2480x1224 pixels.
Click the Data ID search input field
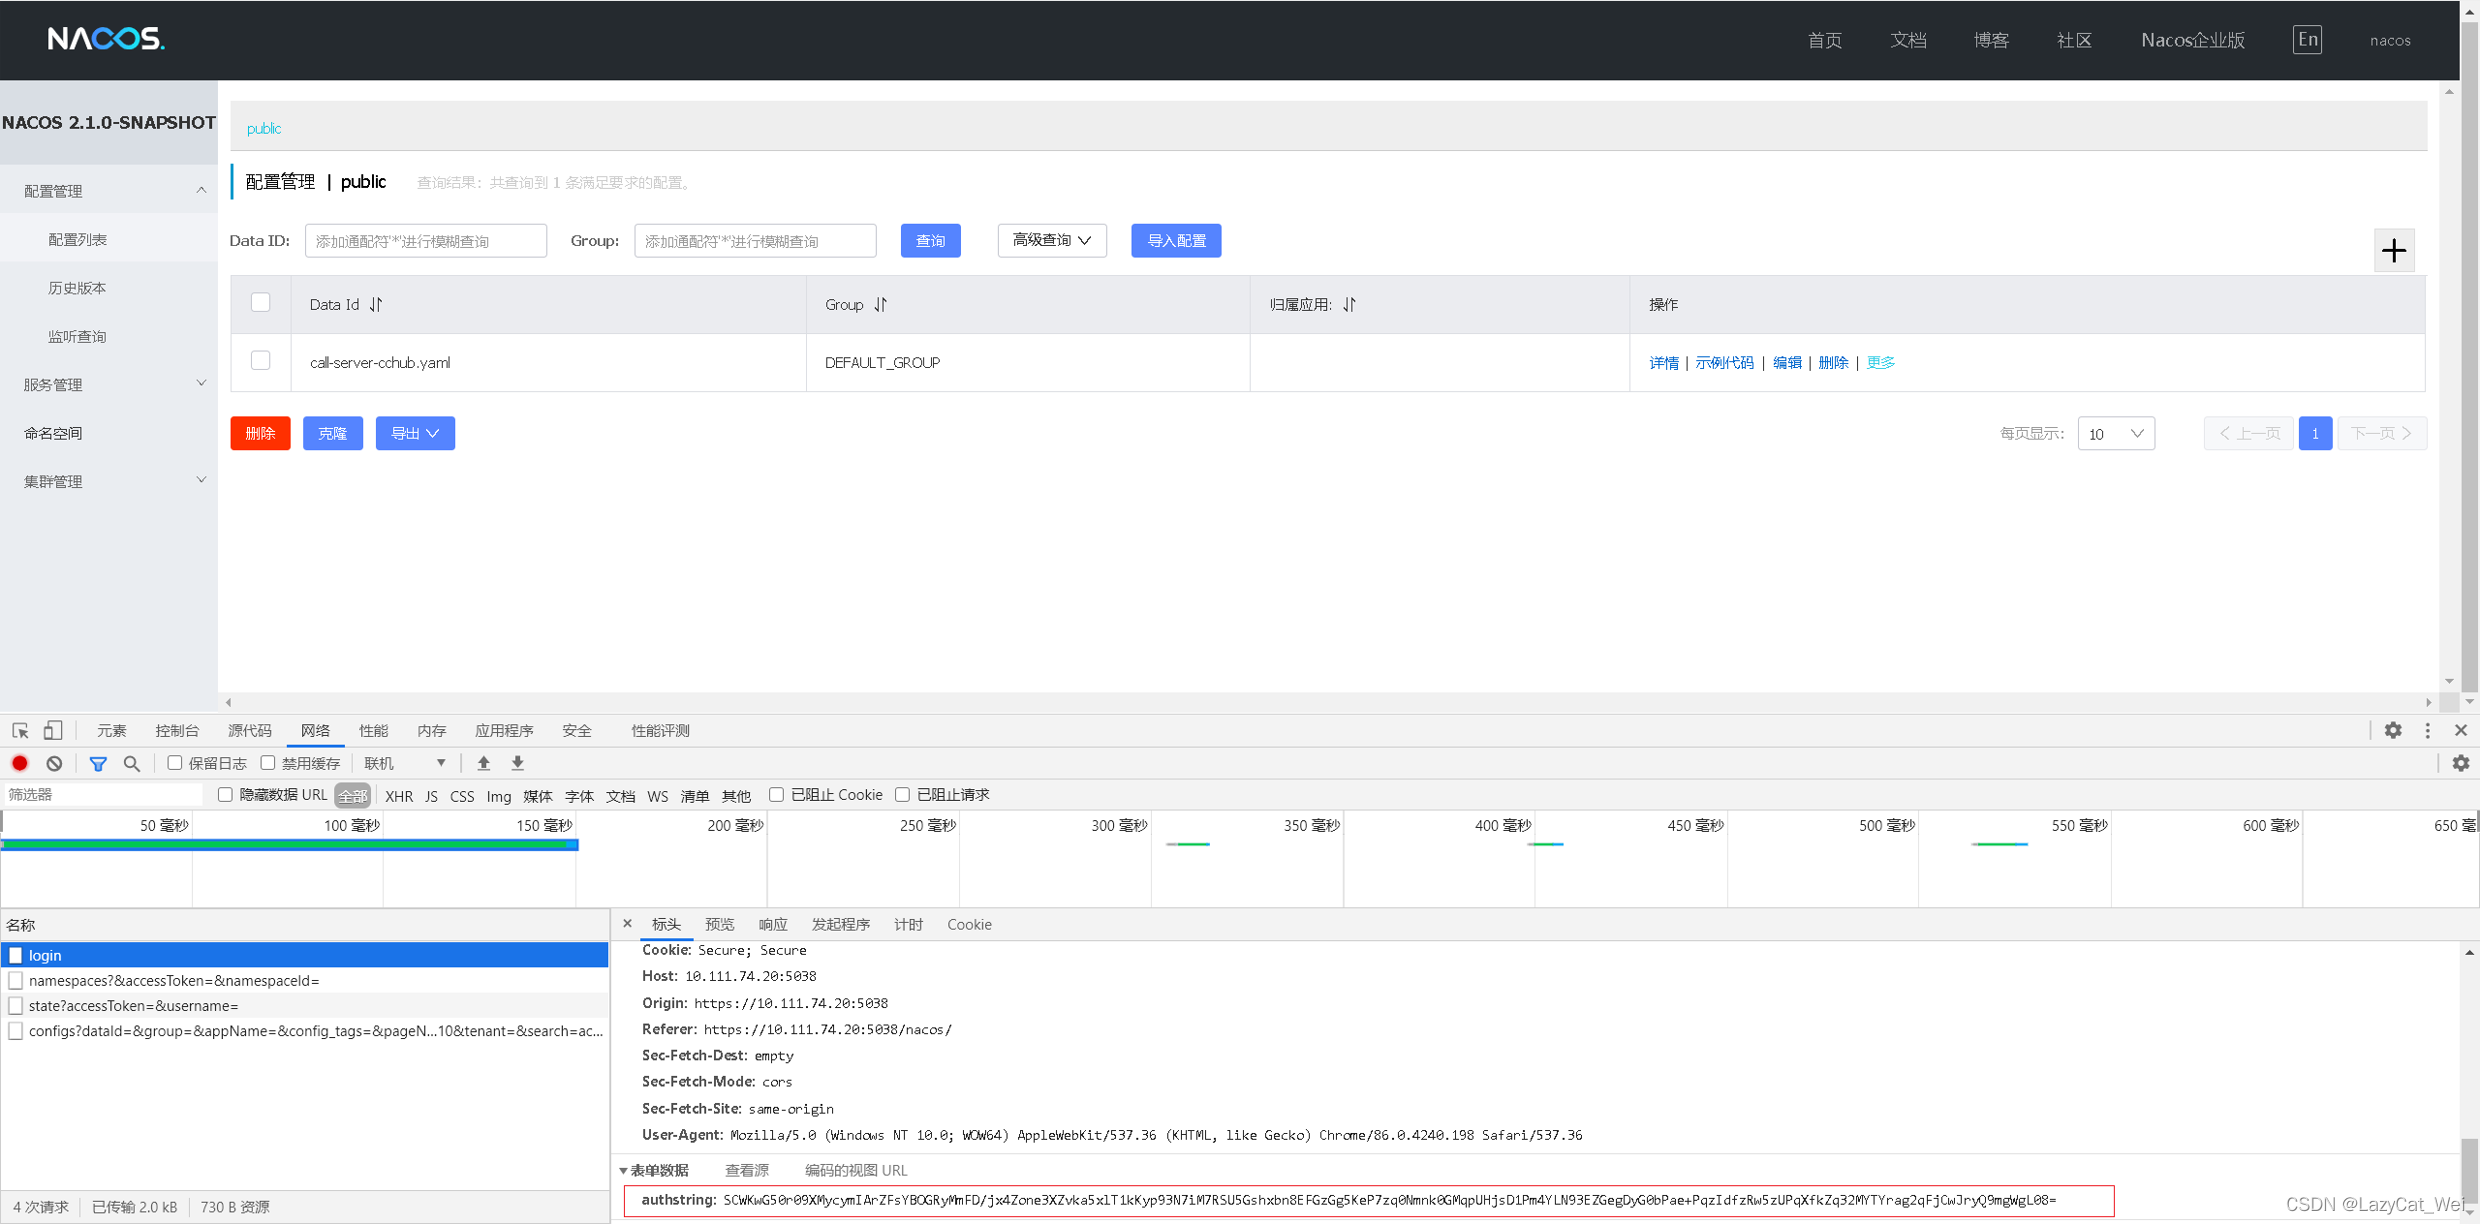click(x=425, y=240)
